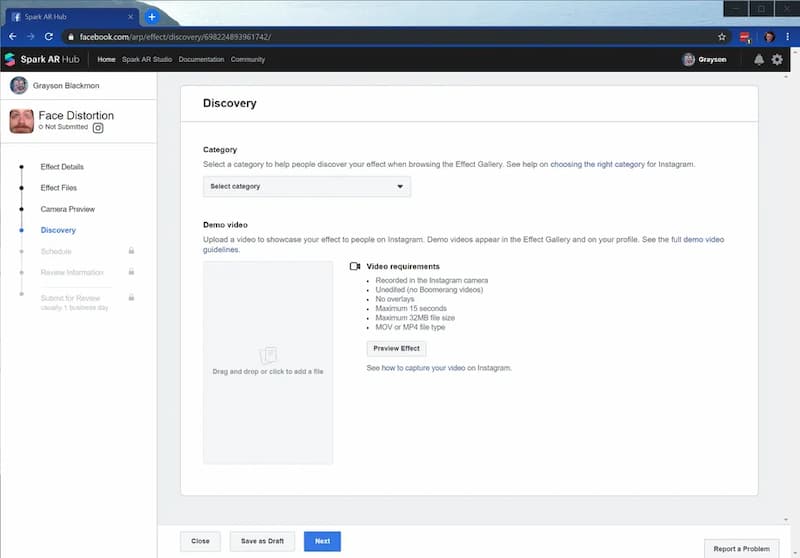Click the Spark AR Hub logo icon
Screen dimensions: 800x558
pos(10,59)
